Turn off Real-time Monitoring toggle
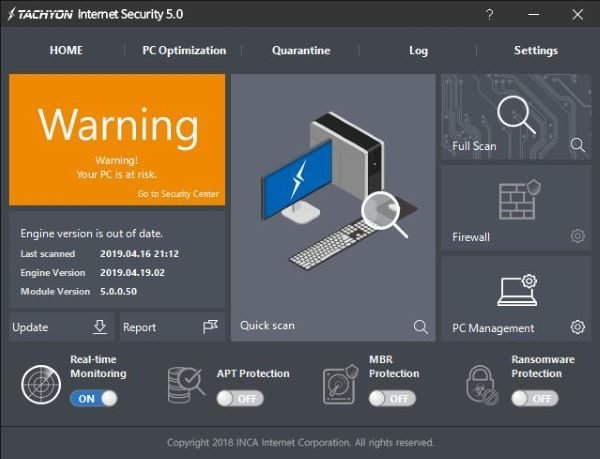 [94, 399]
